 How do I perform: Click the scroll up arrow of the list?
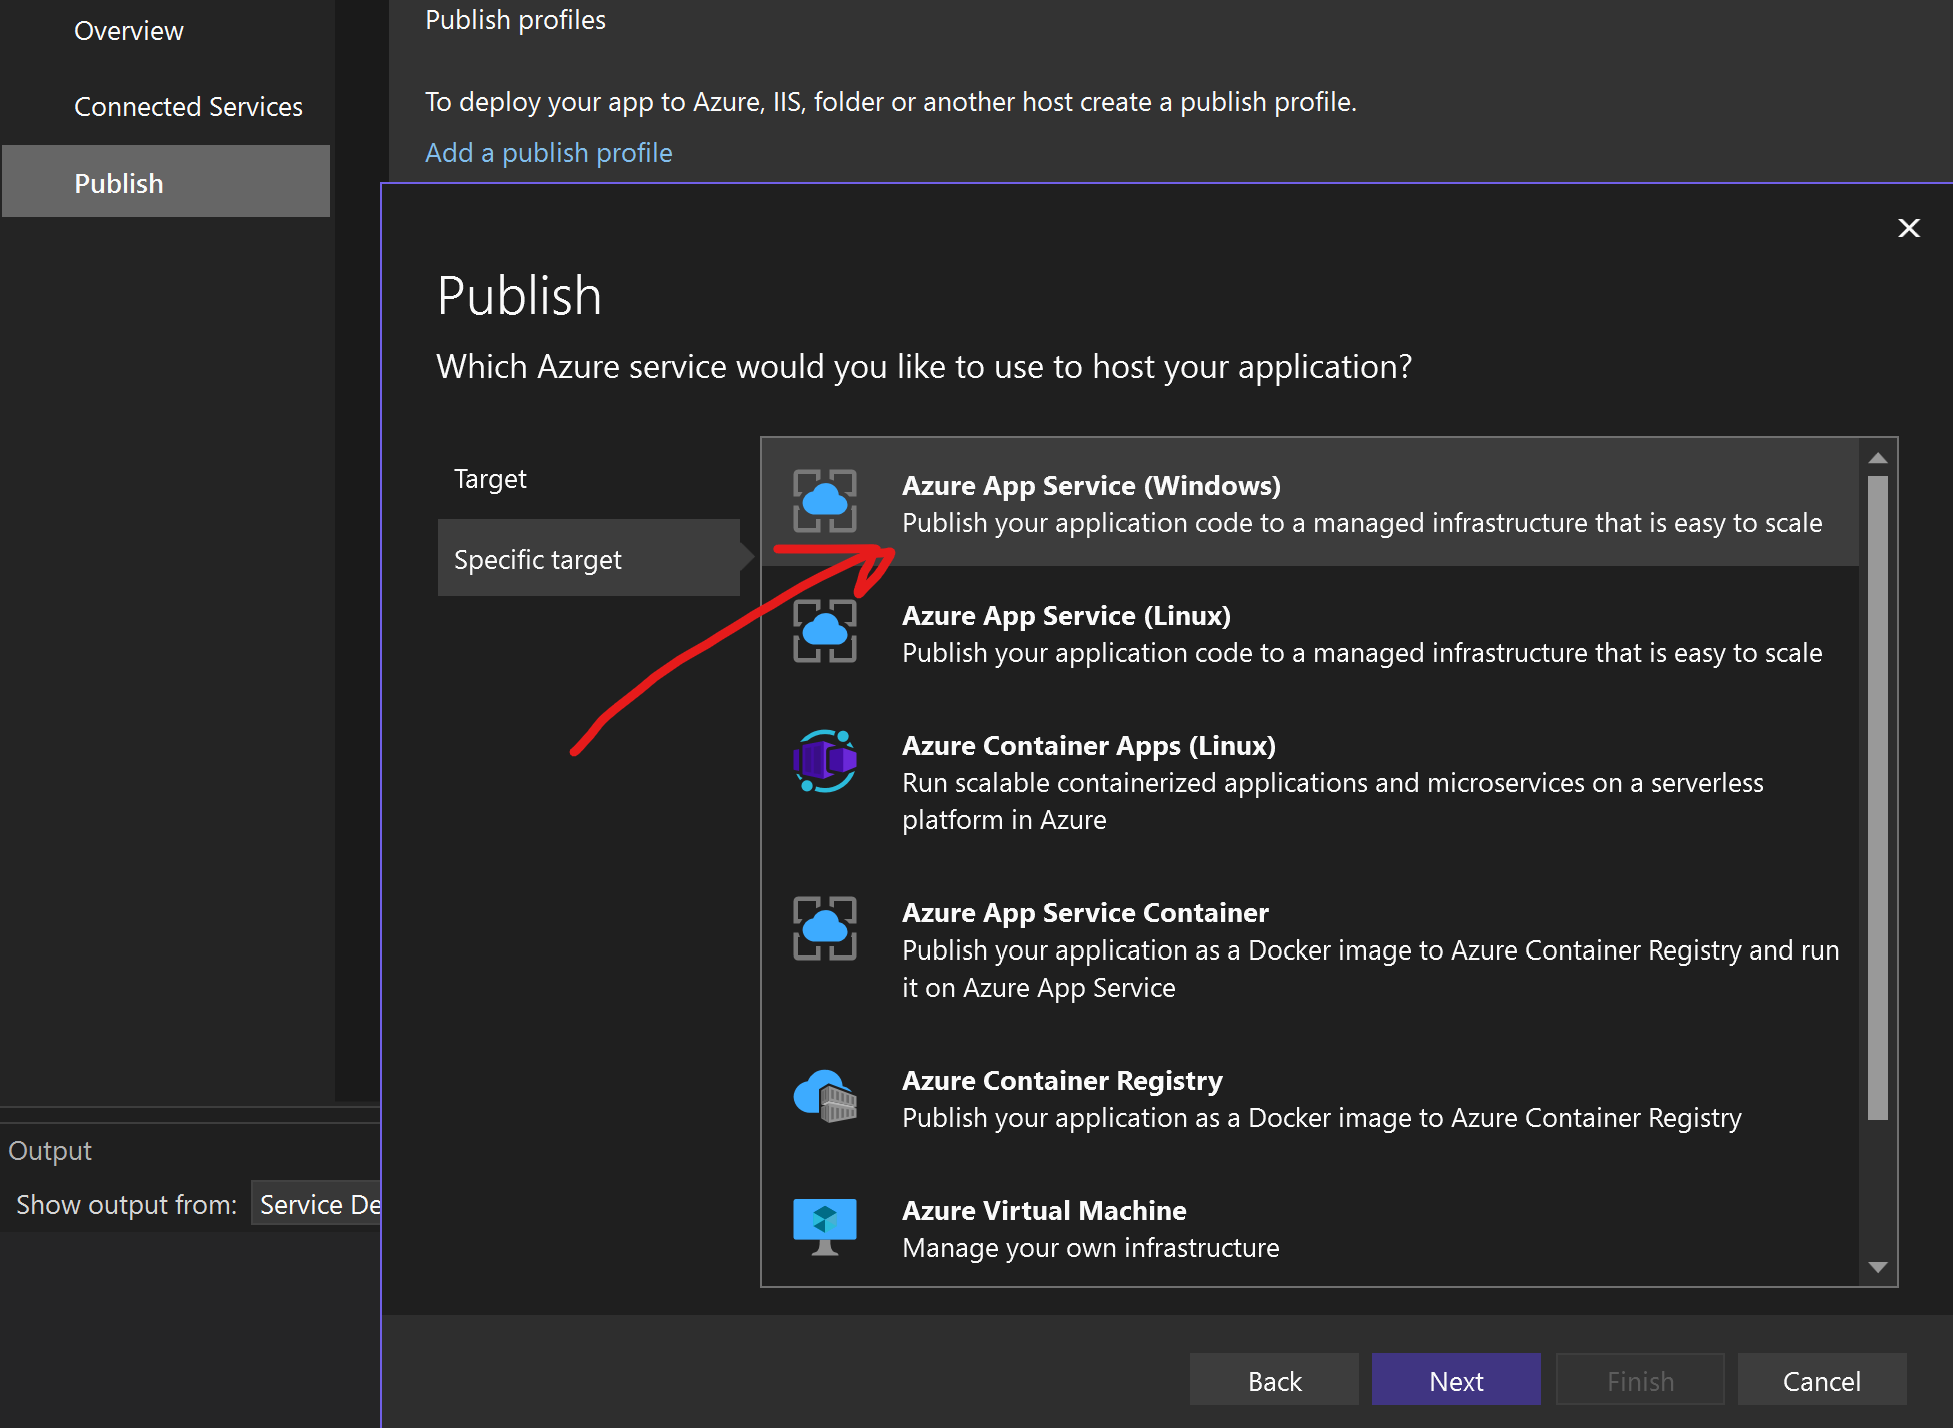coord(1878,458)
